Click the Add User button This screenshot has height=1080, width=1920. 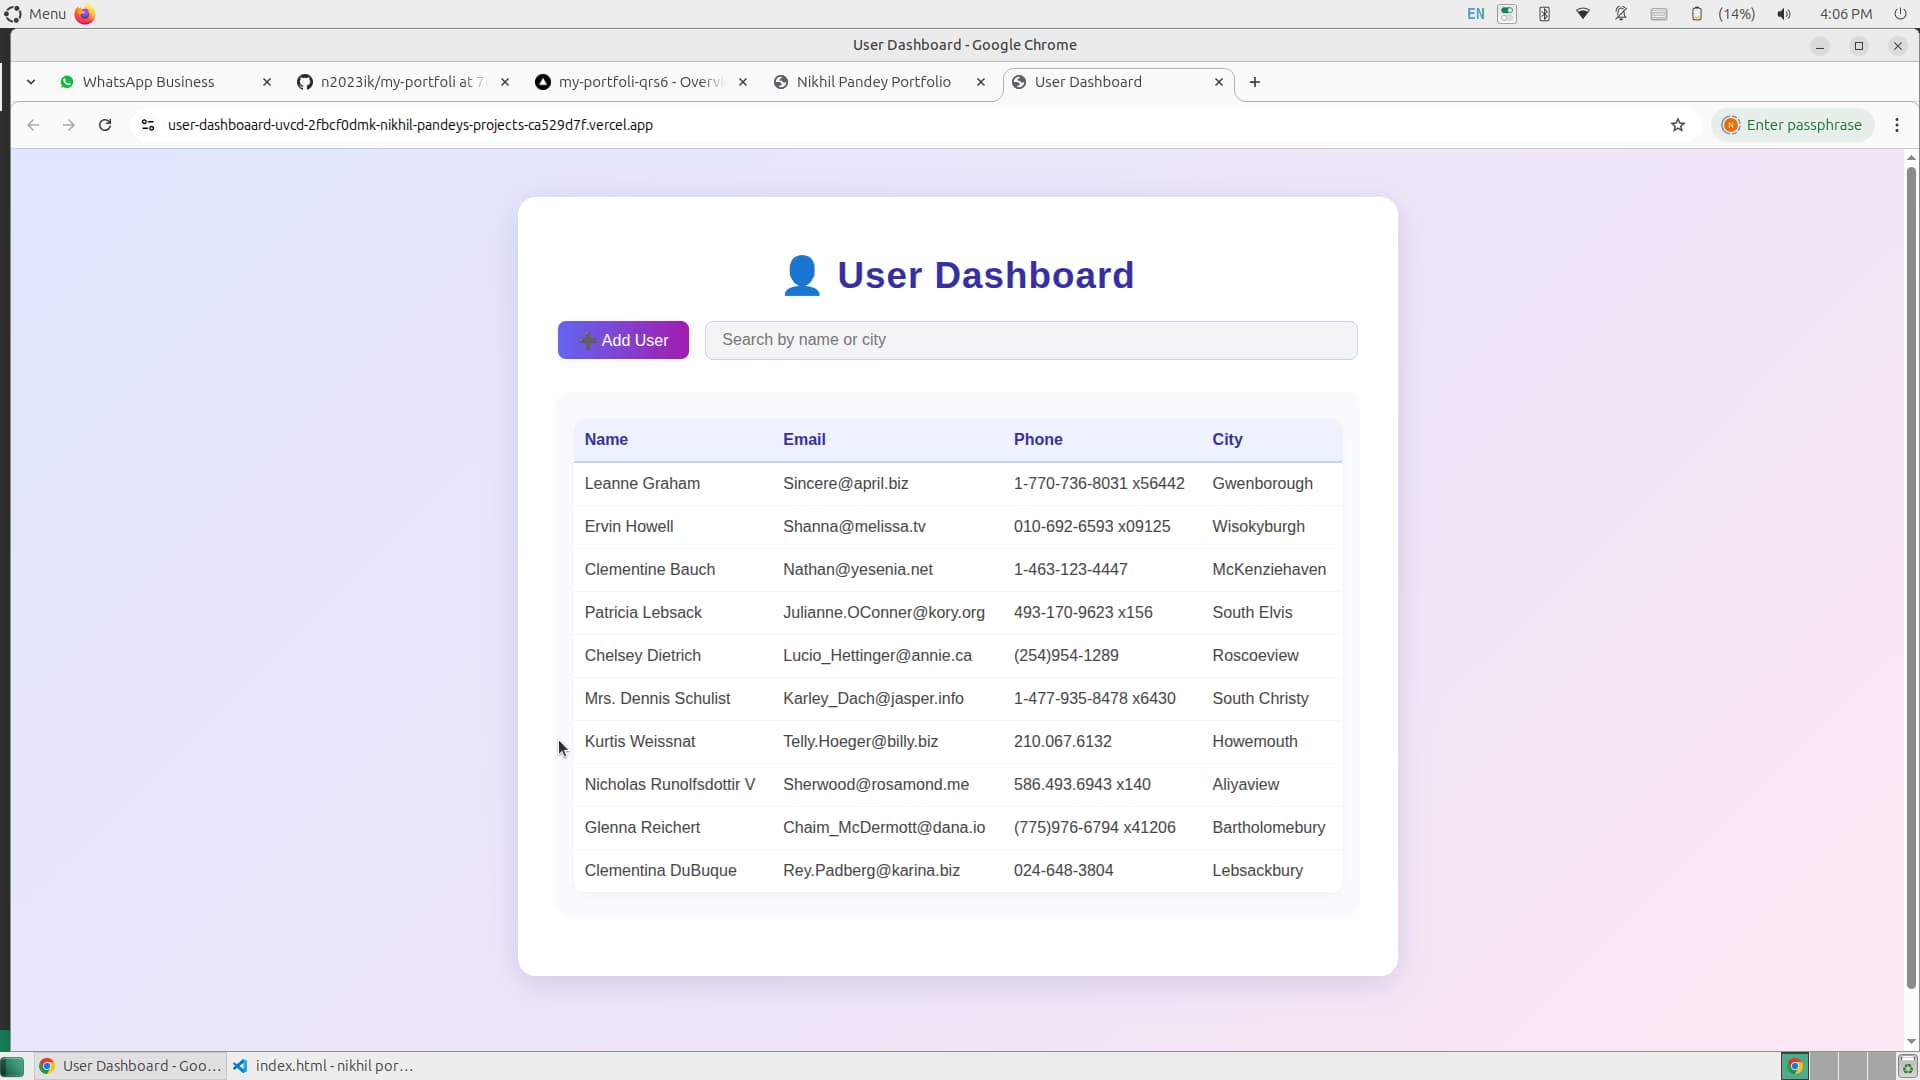[x=623, y=340]
